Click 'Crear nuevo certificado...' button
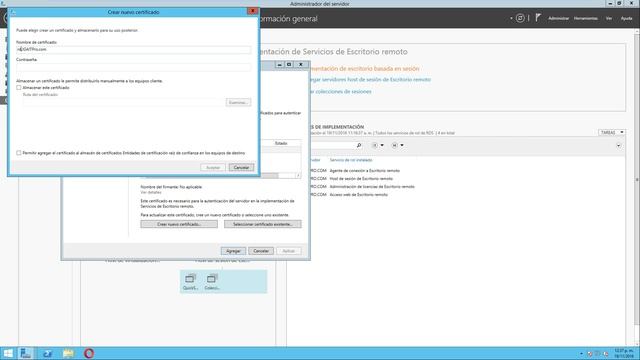640x360 pixels. pos(179,224)
